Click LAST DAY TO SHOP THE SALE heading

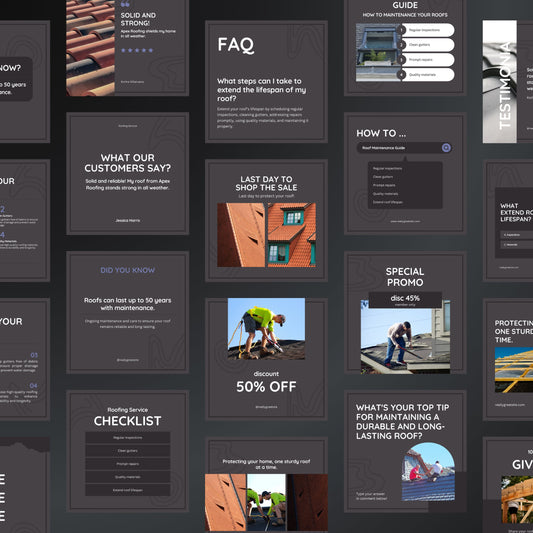coord(266,183)
